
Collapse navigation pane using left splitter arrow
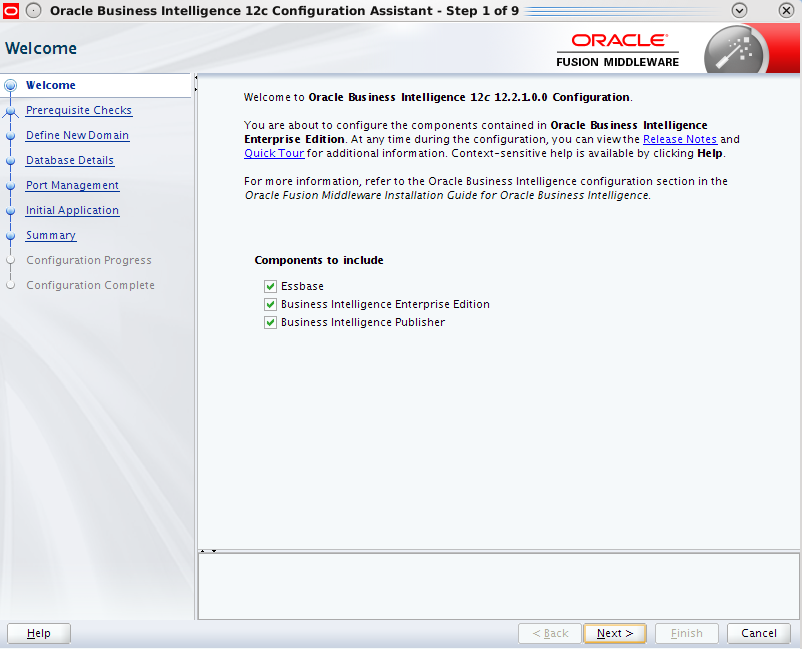(196, 78)
